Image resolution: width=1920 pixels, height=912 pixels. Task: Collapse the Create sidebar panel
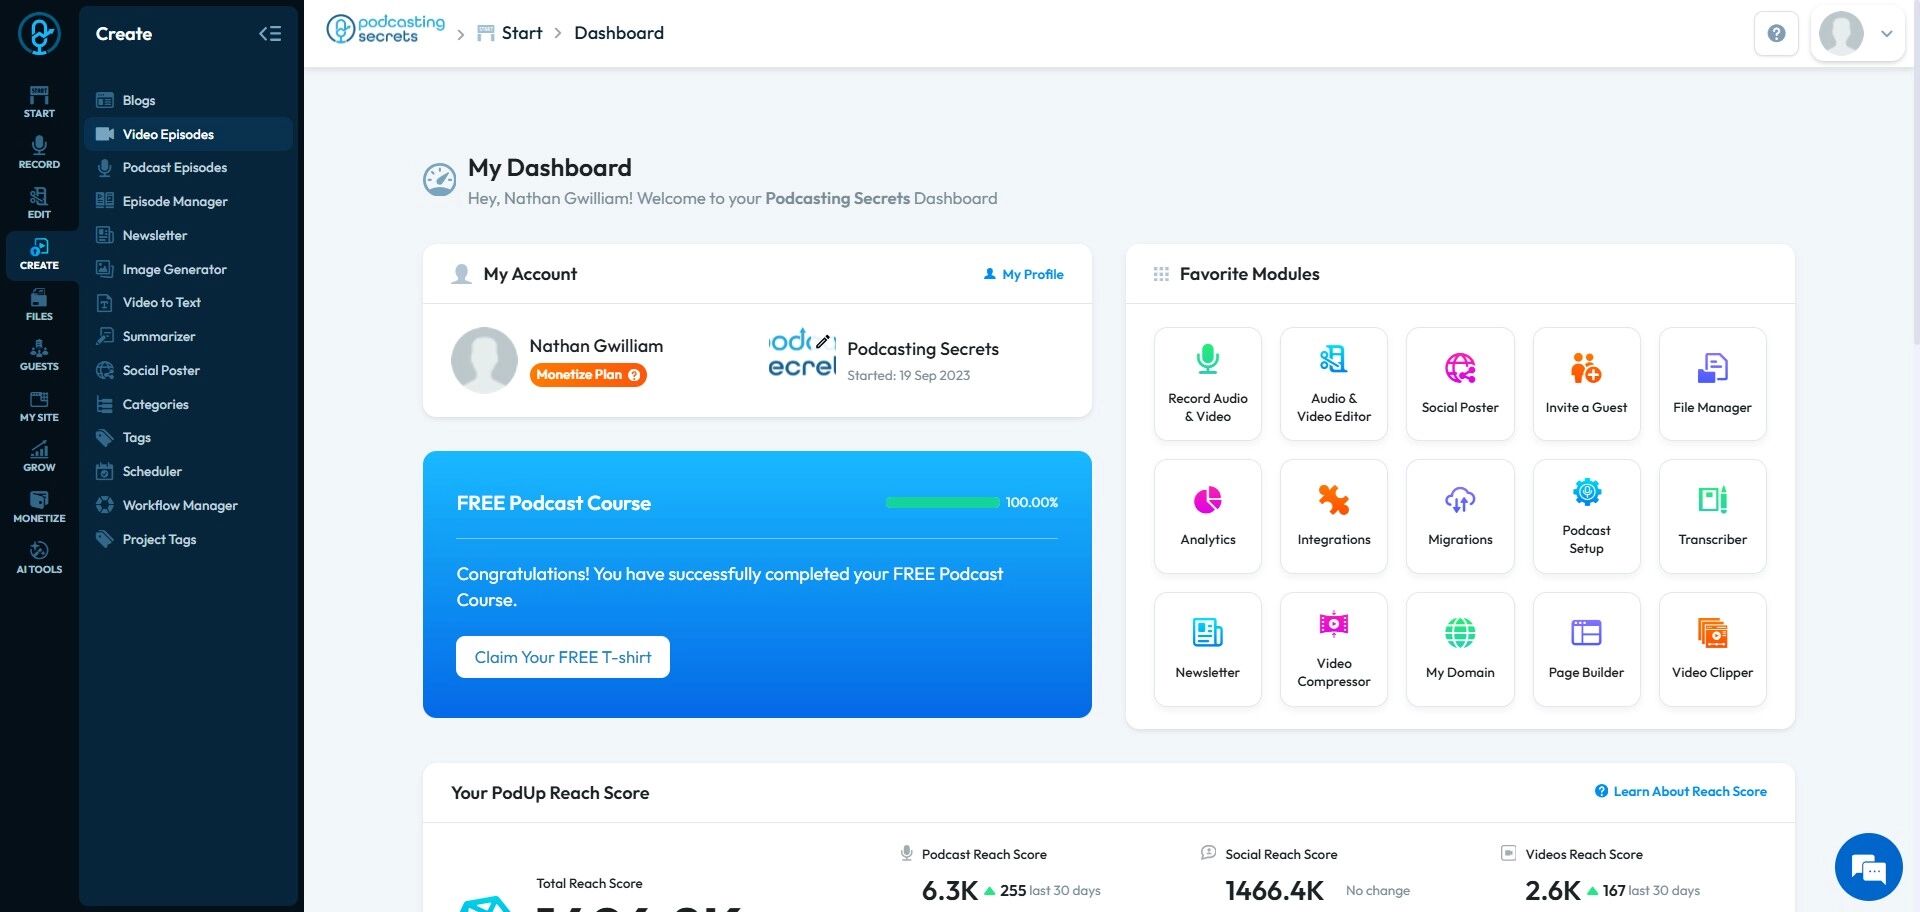tap(270, 34)
